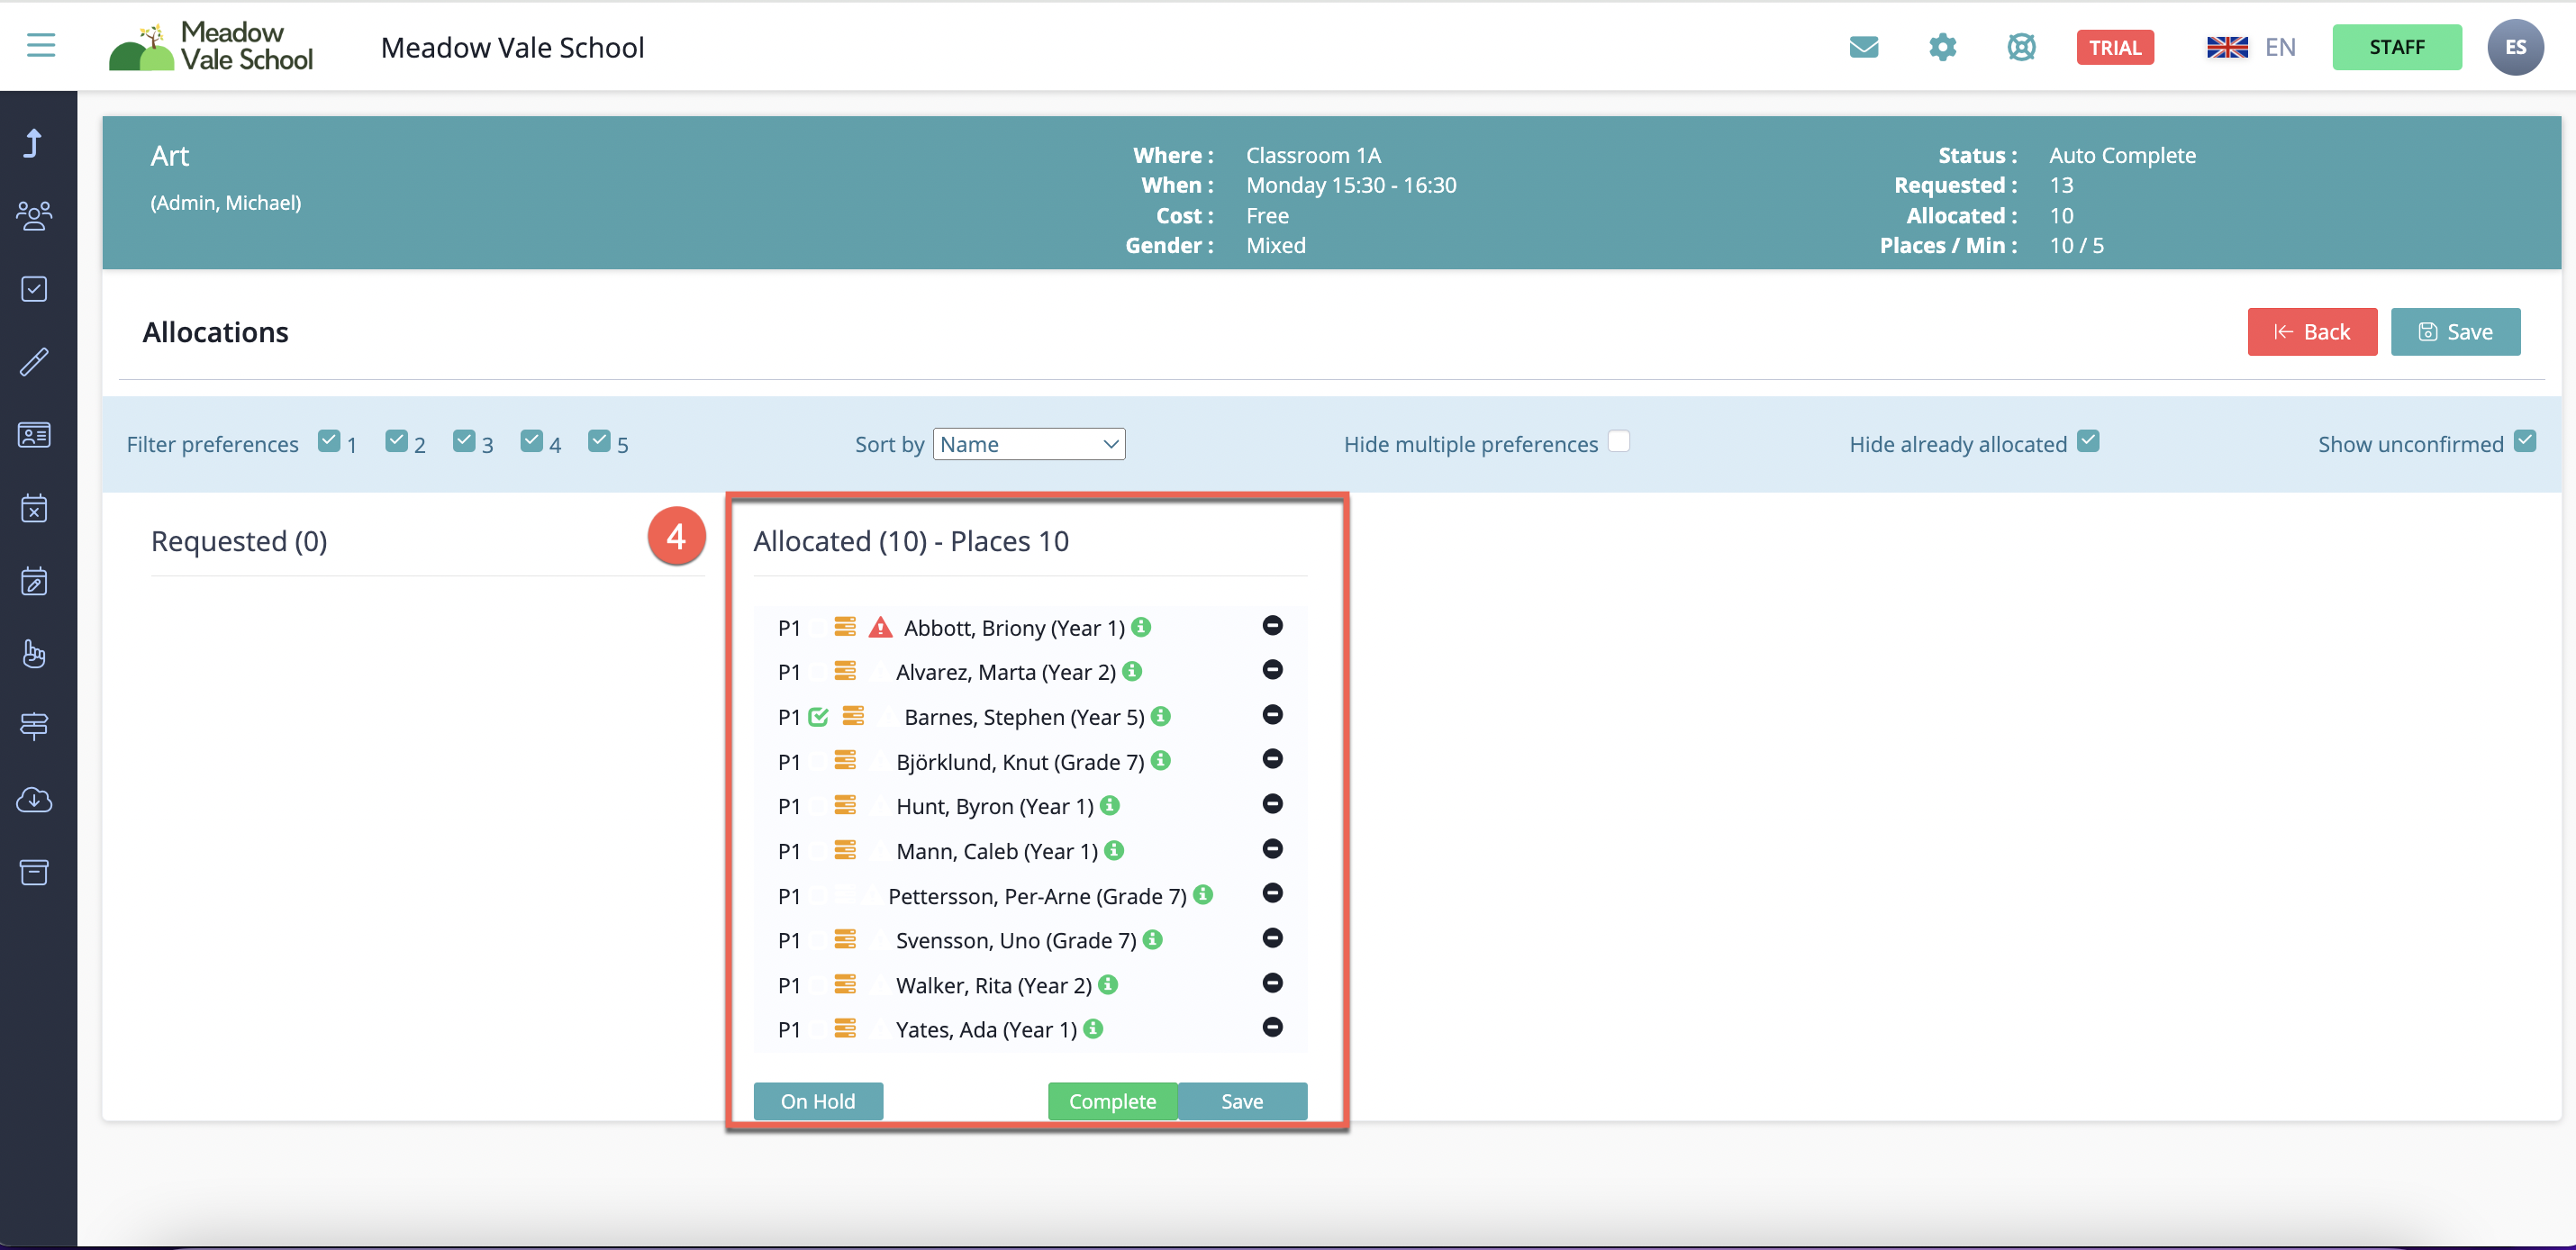Click the Svensson, Uno (Grade 7) name

coord(1016,940)
